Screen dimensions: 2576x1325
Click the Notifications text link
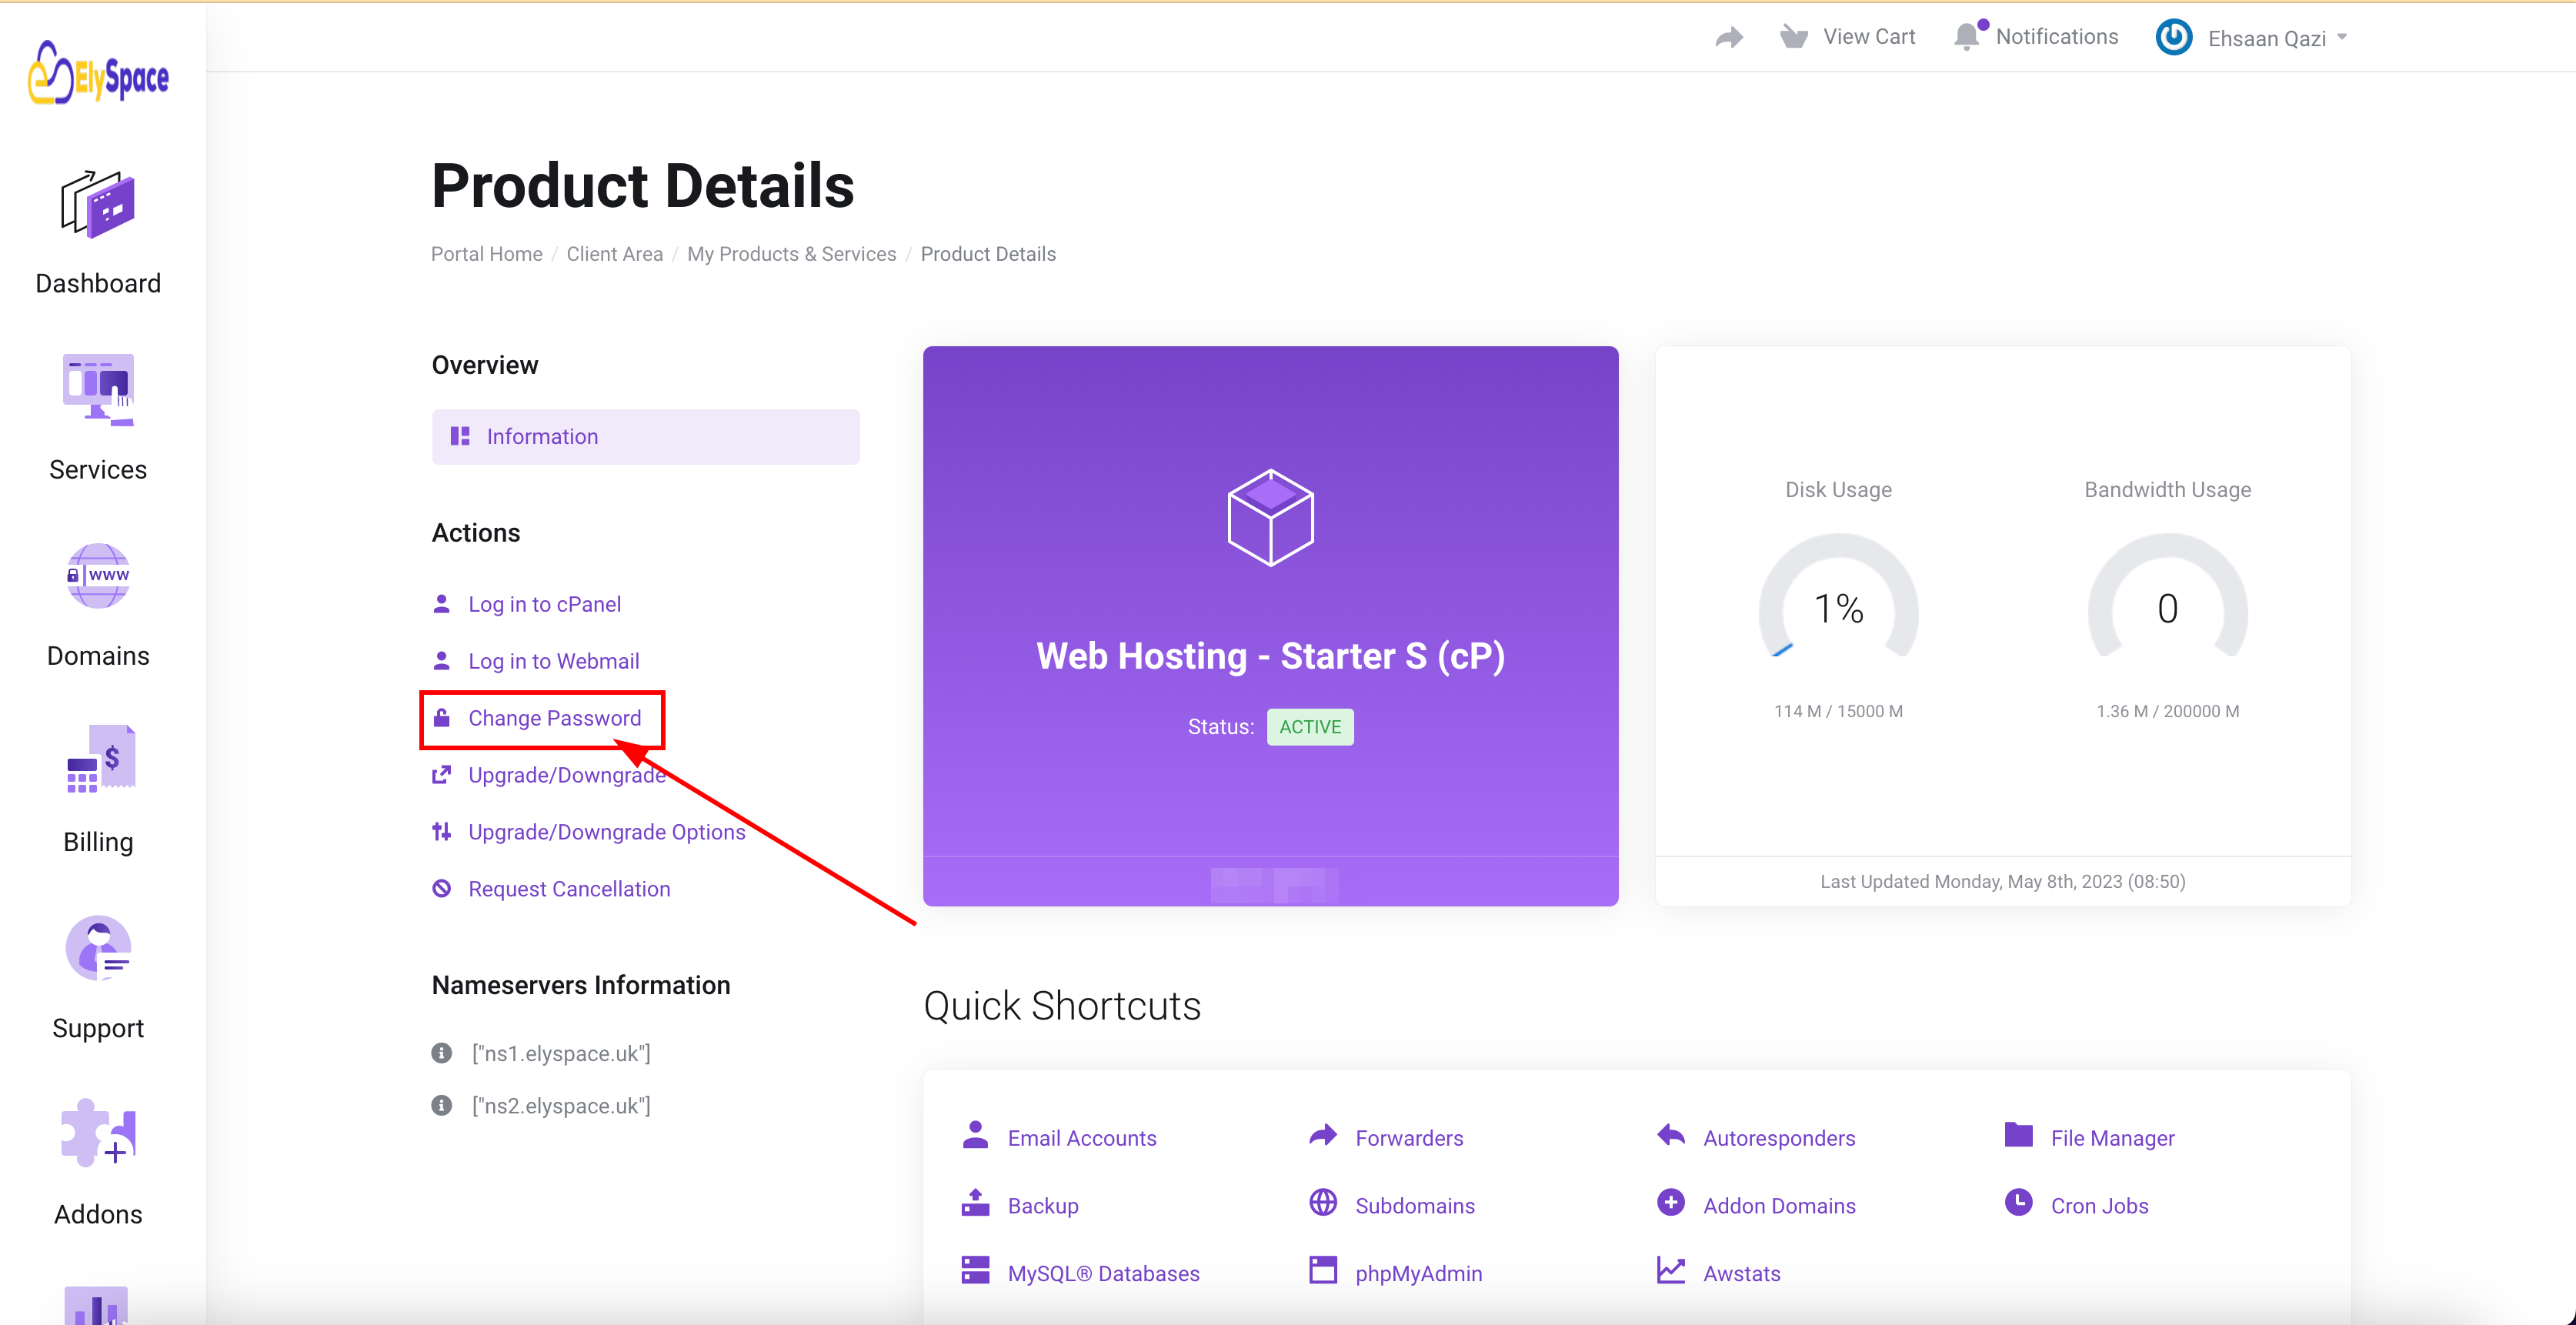(2057, 36)
